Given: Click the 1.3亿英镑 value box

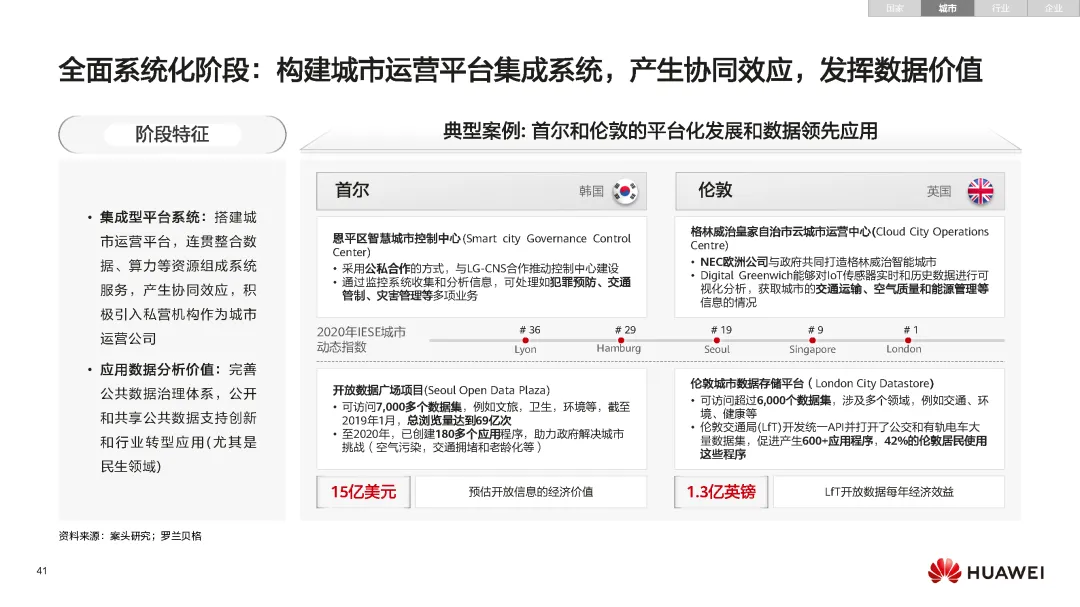Looking at the screenshot, I should pos(721,492).
